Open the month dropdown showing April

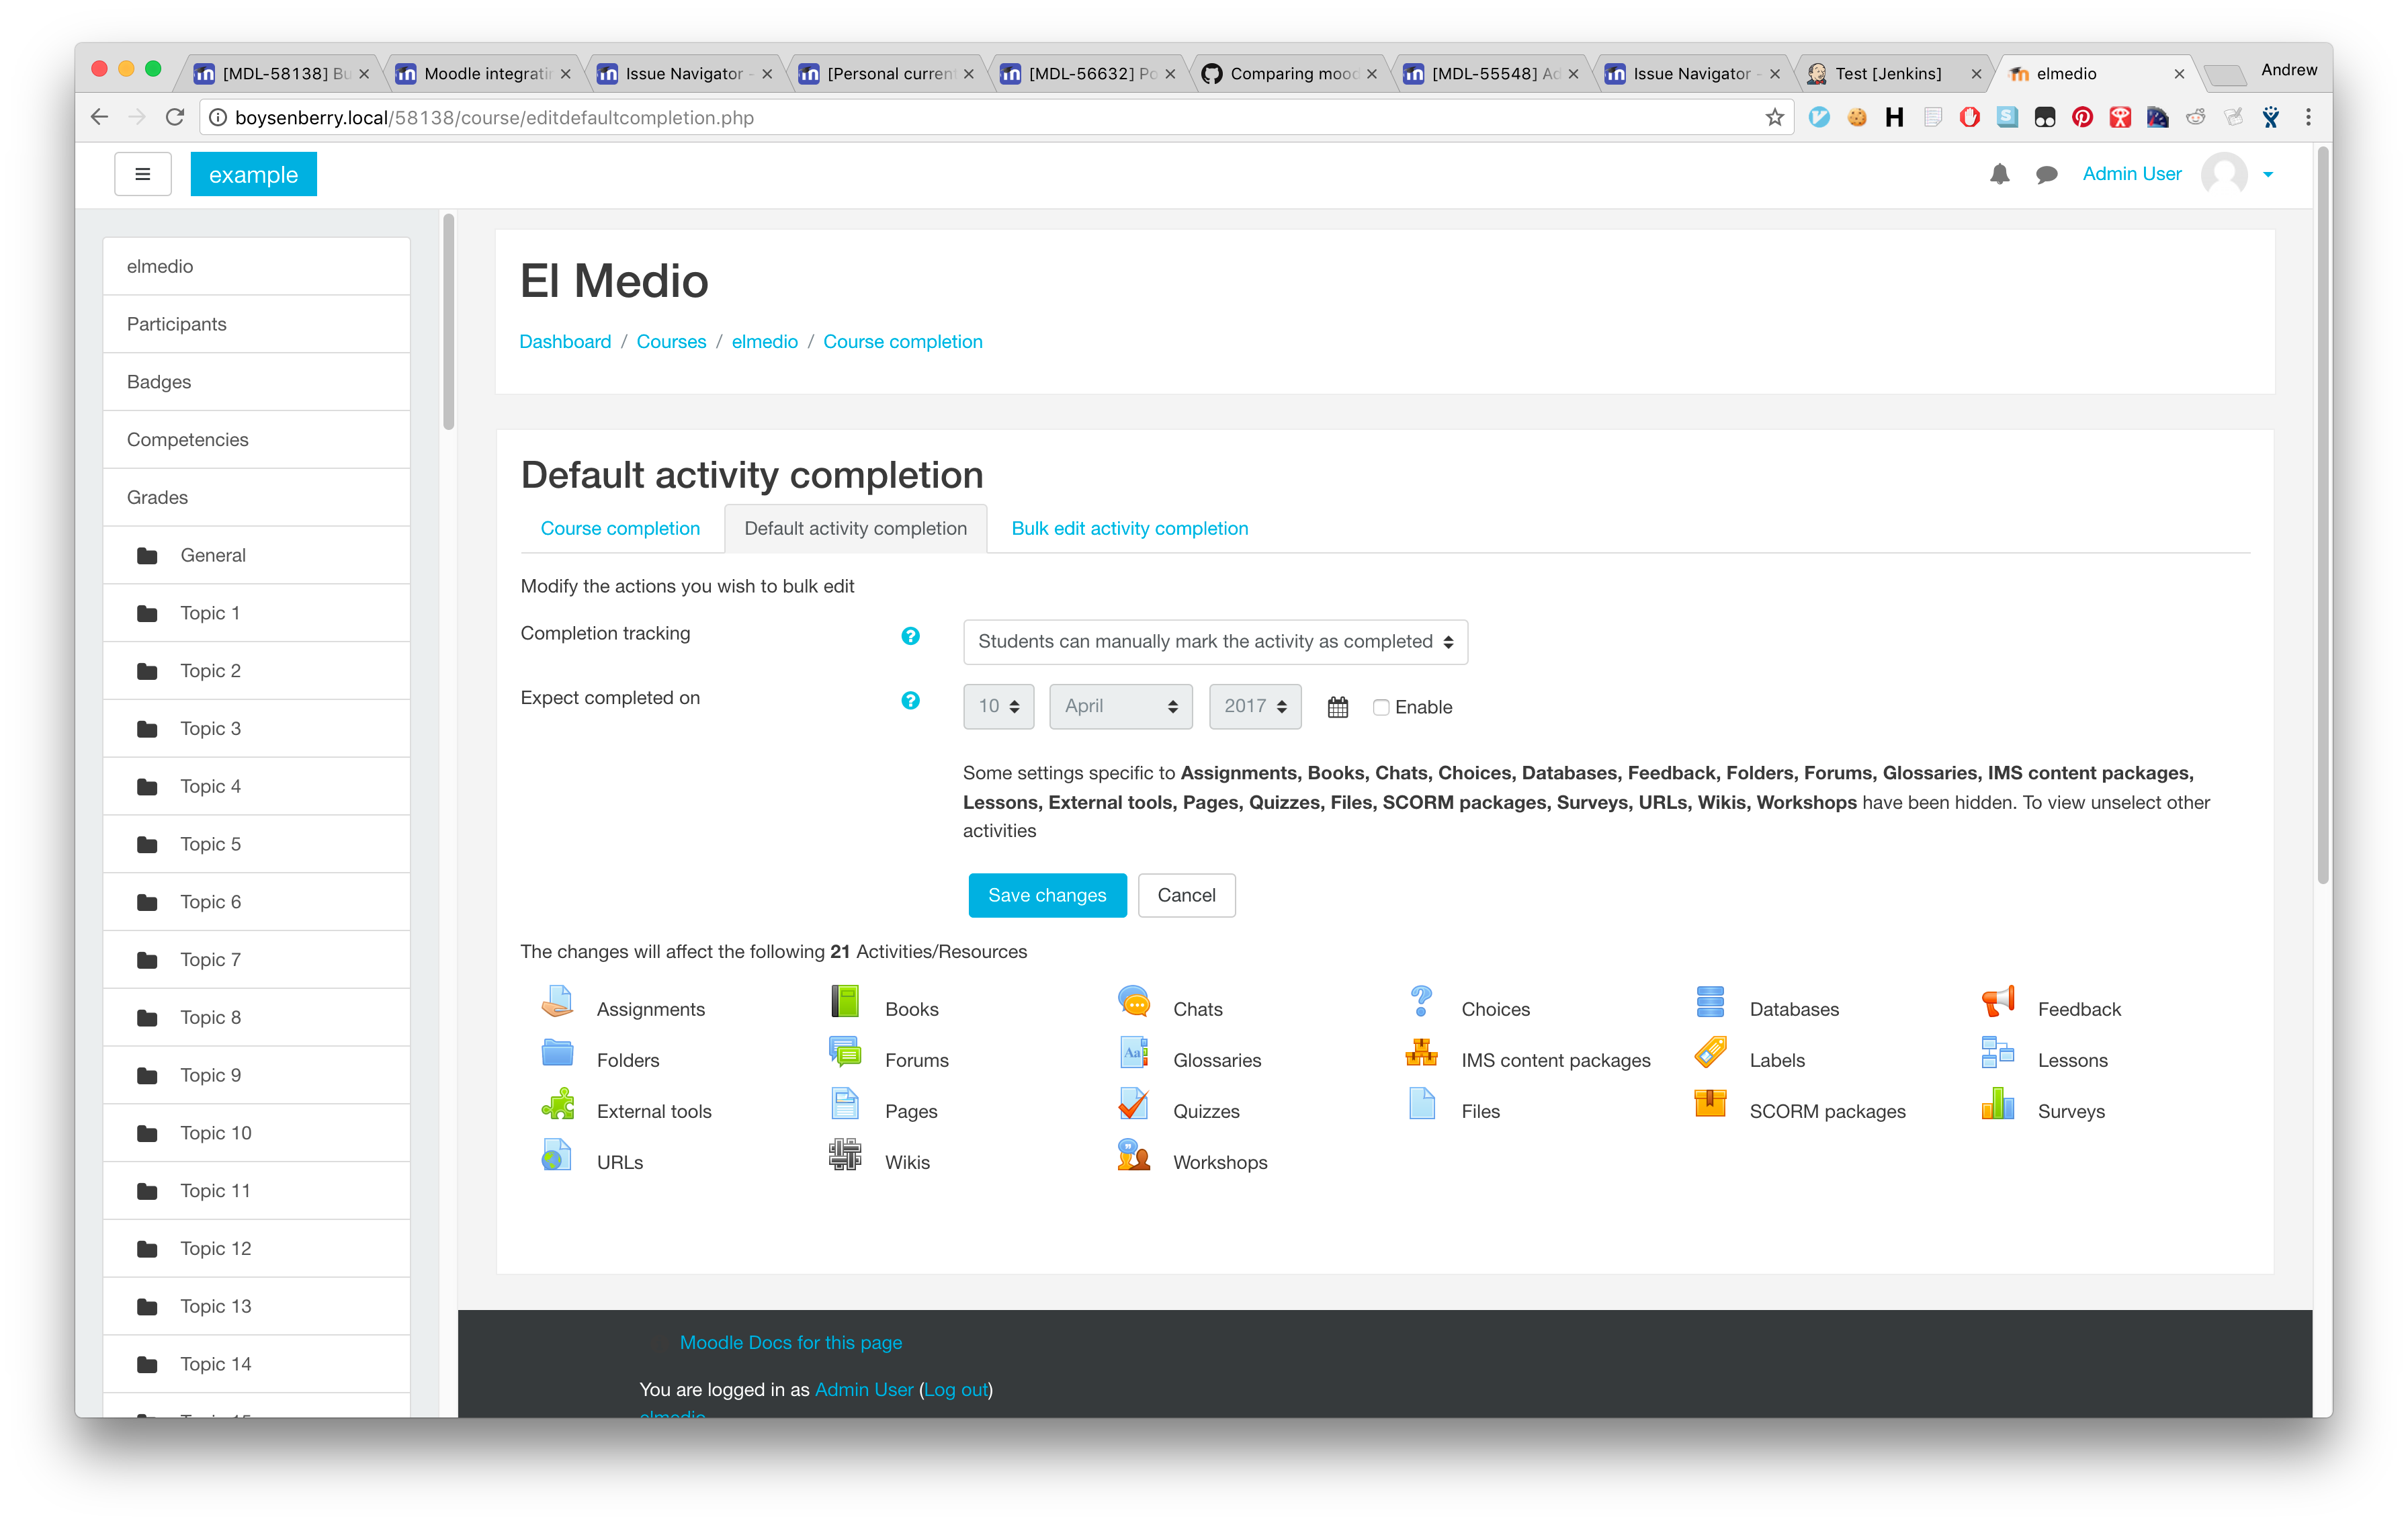tap(1120, 707)
